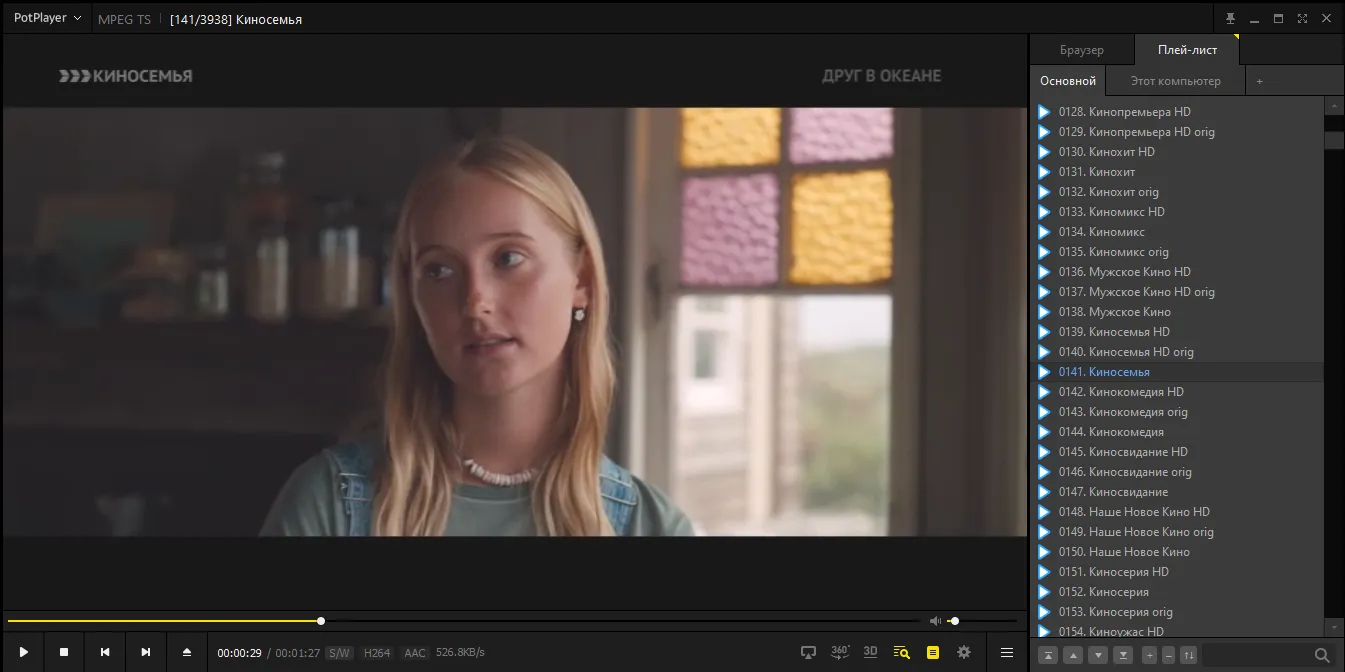Viewport: 1345px width, 672px height.
Task: Move selected item to top of playlist
Action: [1048, 656]
